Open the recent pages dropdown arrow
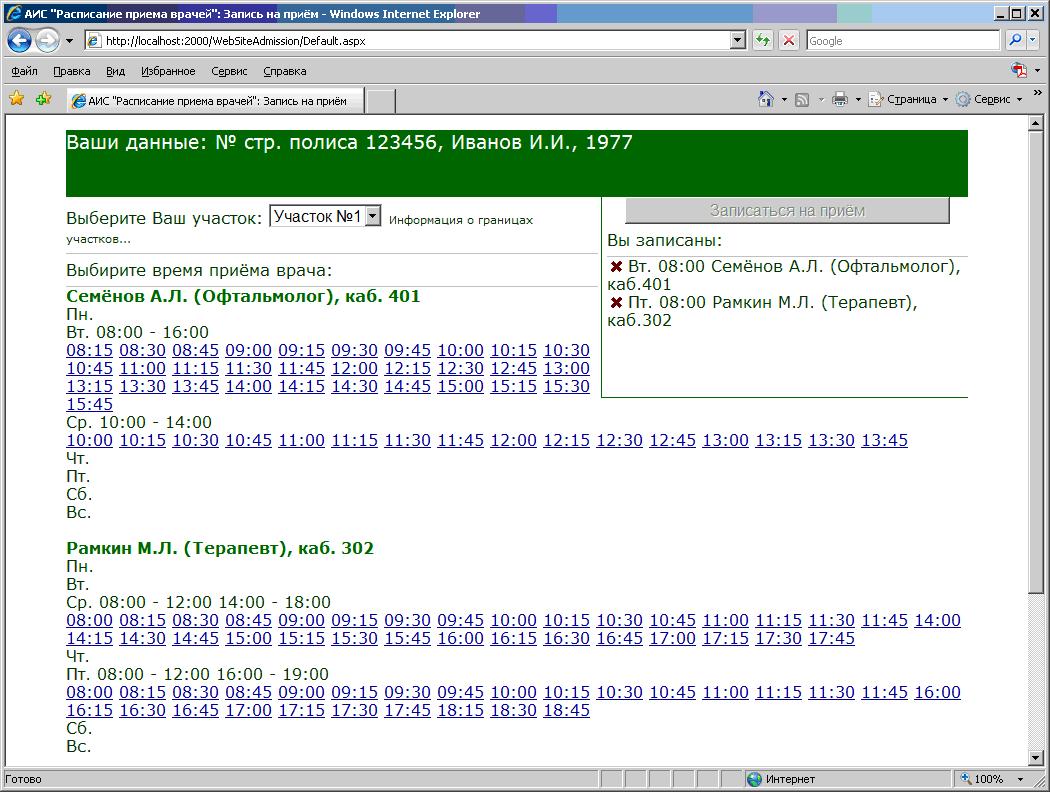Screen dimensions: 1050x792 point(69,41)
